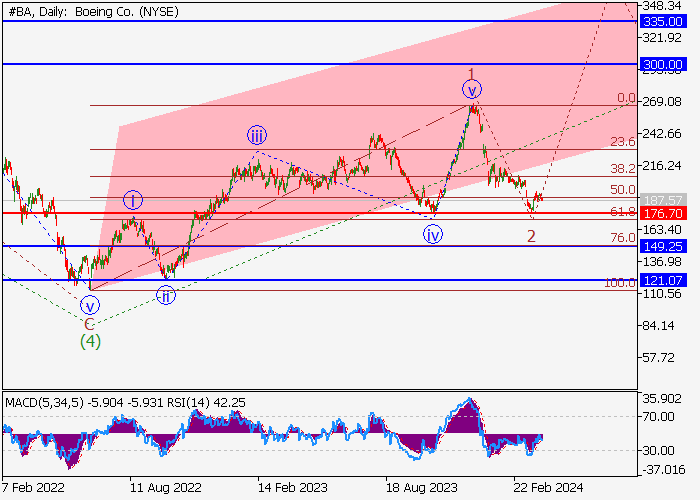This screenshot has width=700, height=500.
Task: Click circled wave v marker above C
Action: coord(90,306)
